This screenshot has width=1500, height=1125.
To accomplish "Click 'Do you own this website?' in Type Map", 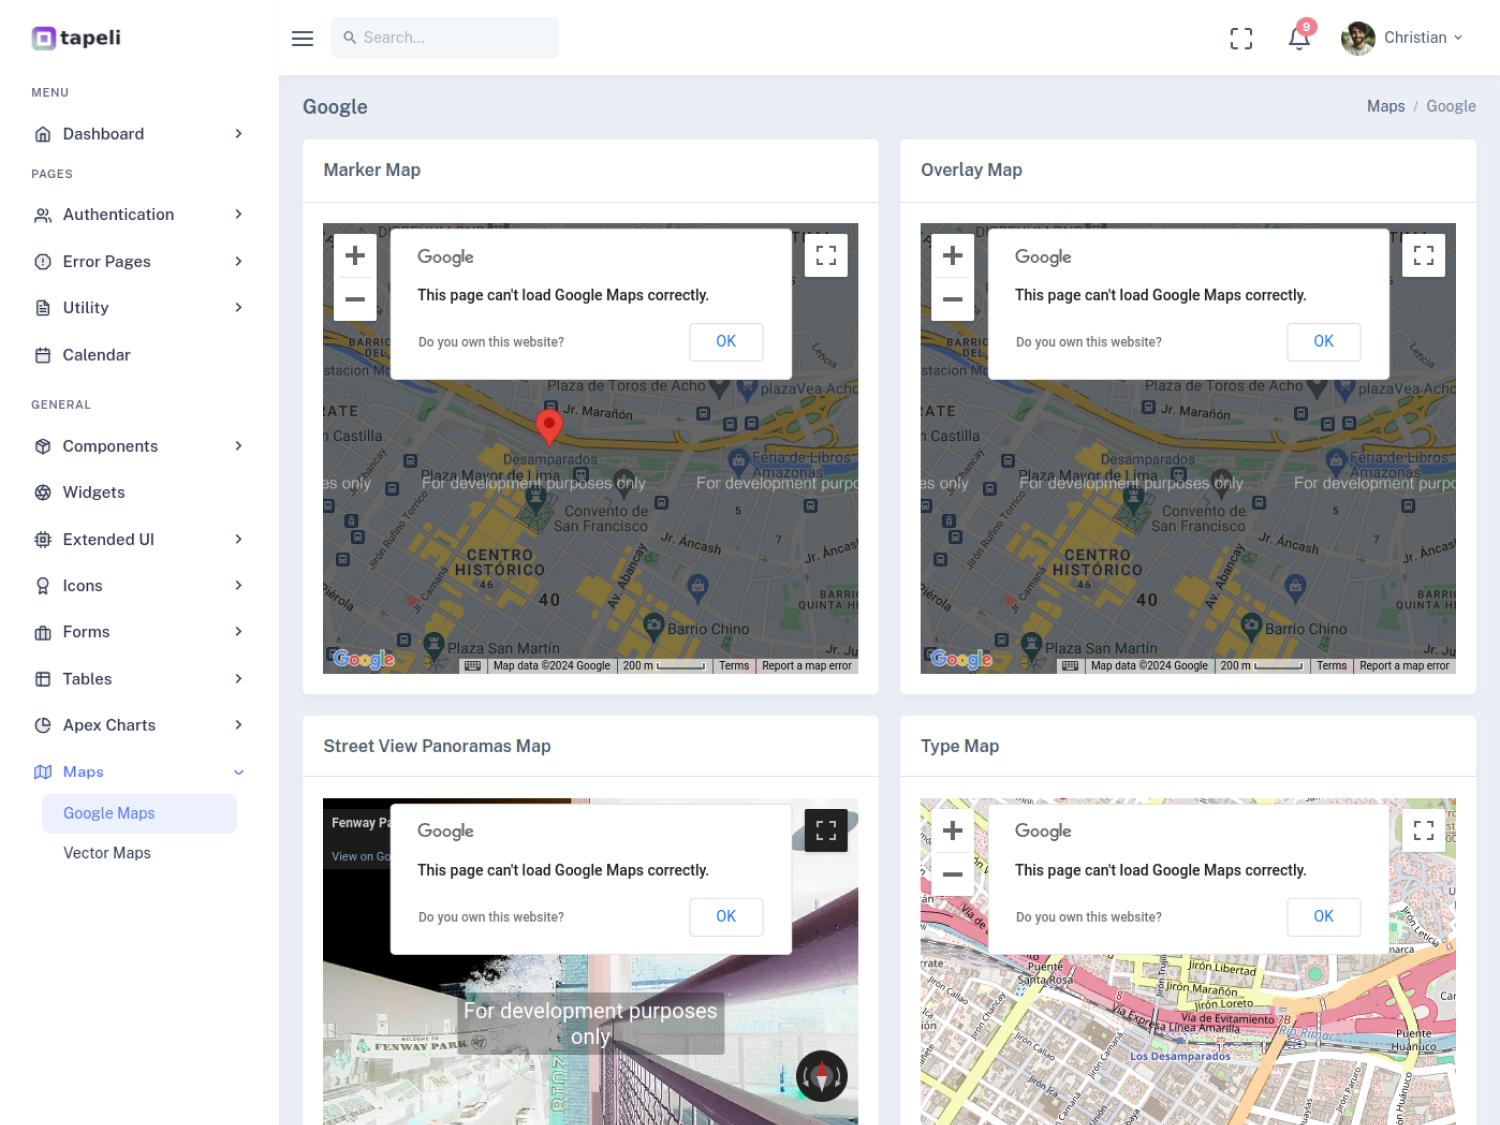I will [1089, 917].
